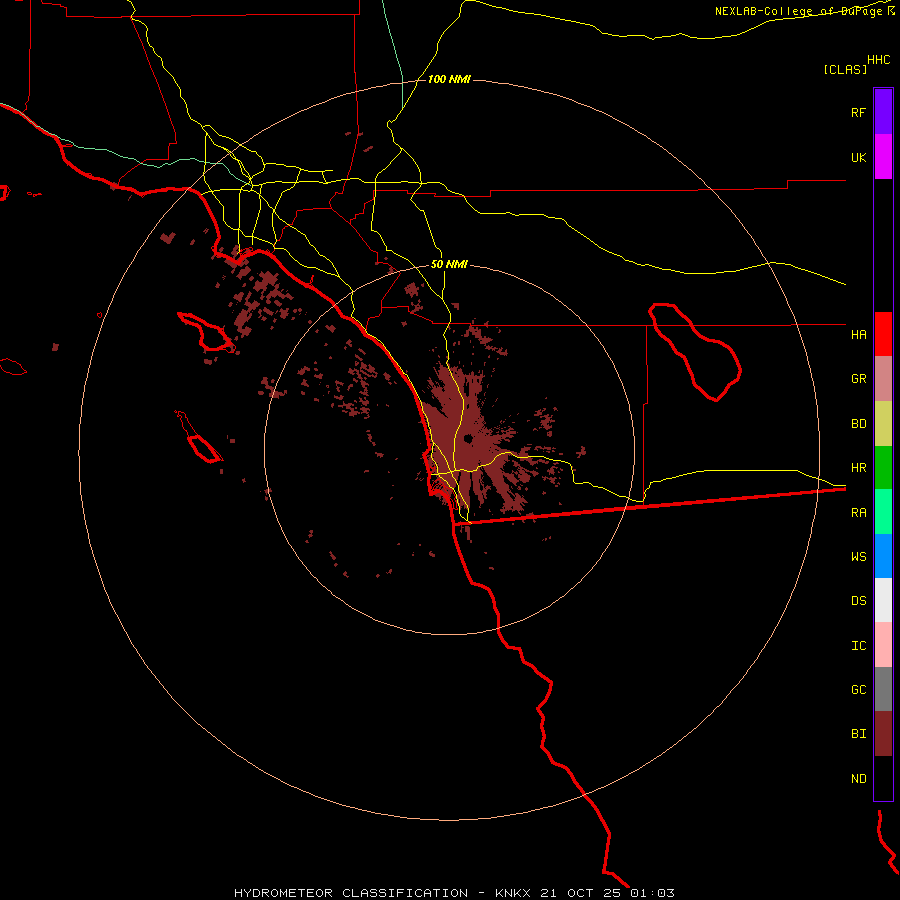Click the IC legend label

pyautogui.click(x=858, y=646)
